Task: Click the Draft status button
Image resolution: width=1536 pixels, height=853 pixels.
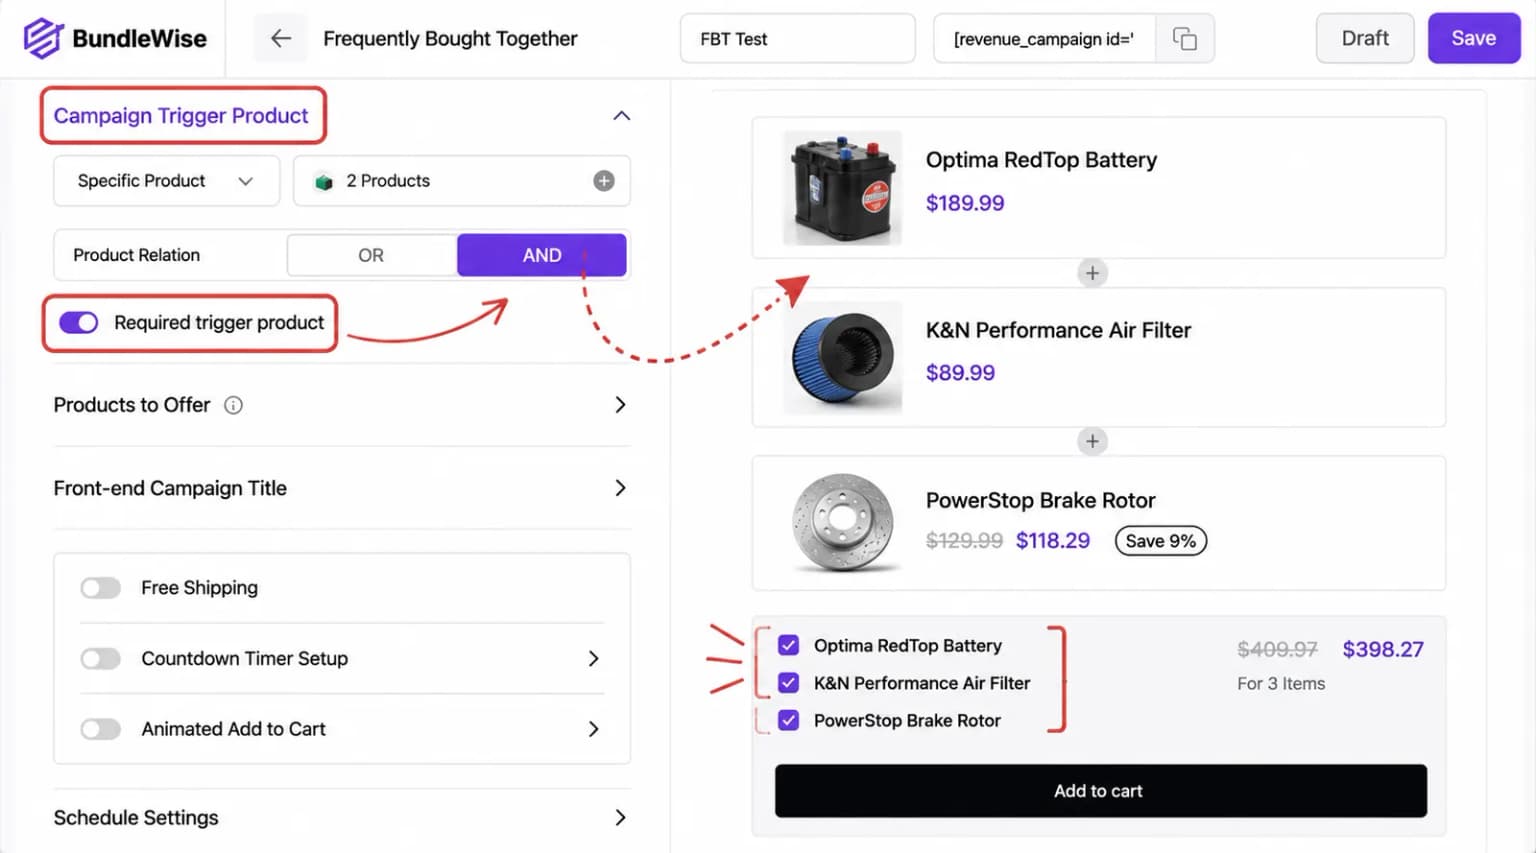Action: (1365, 38)
